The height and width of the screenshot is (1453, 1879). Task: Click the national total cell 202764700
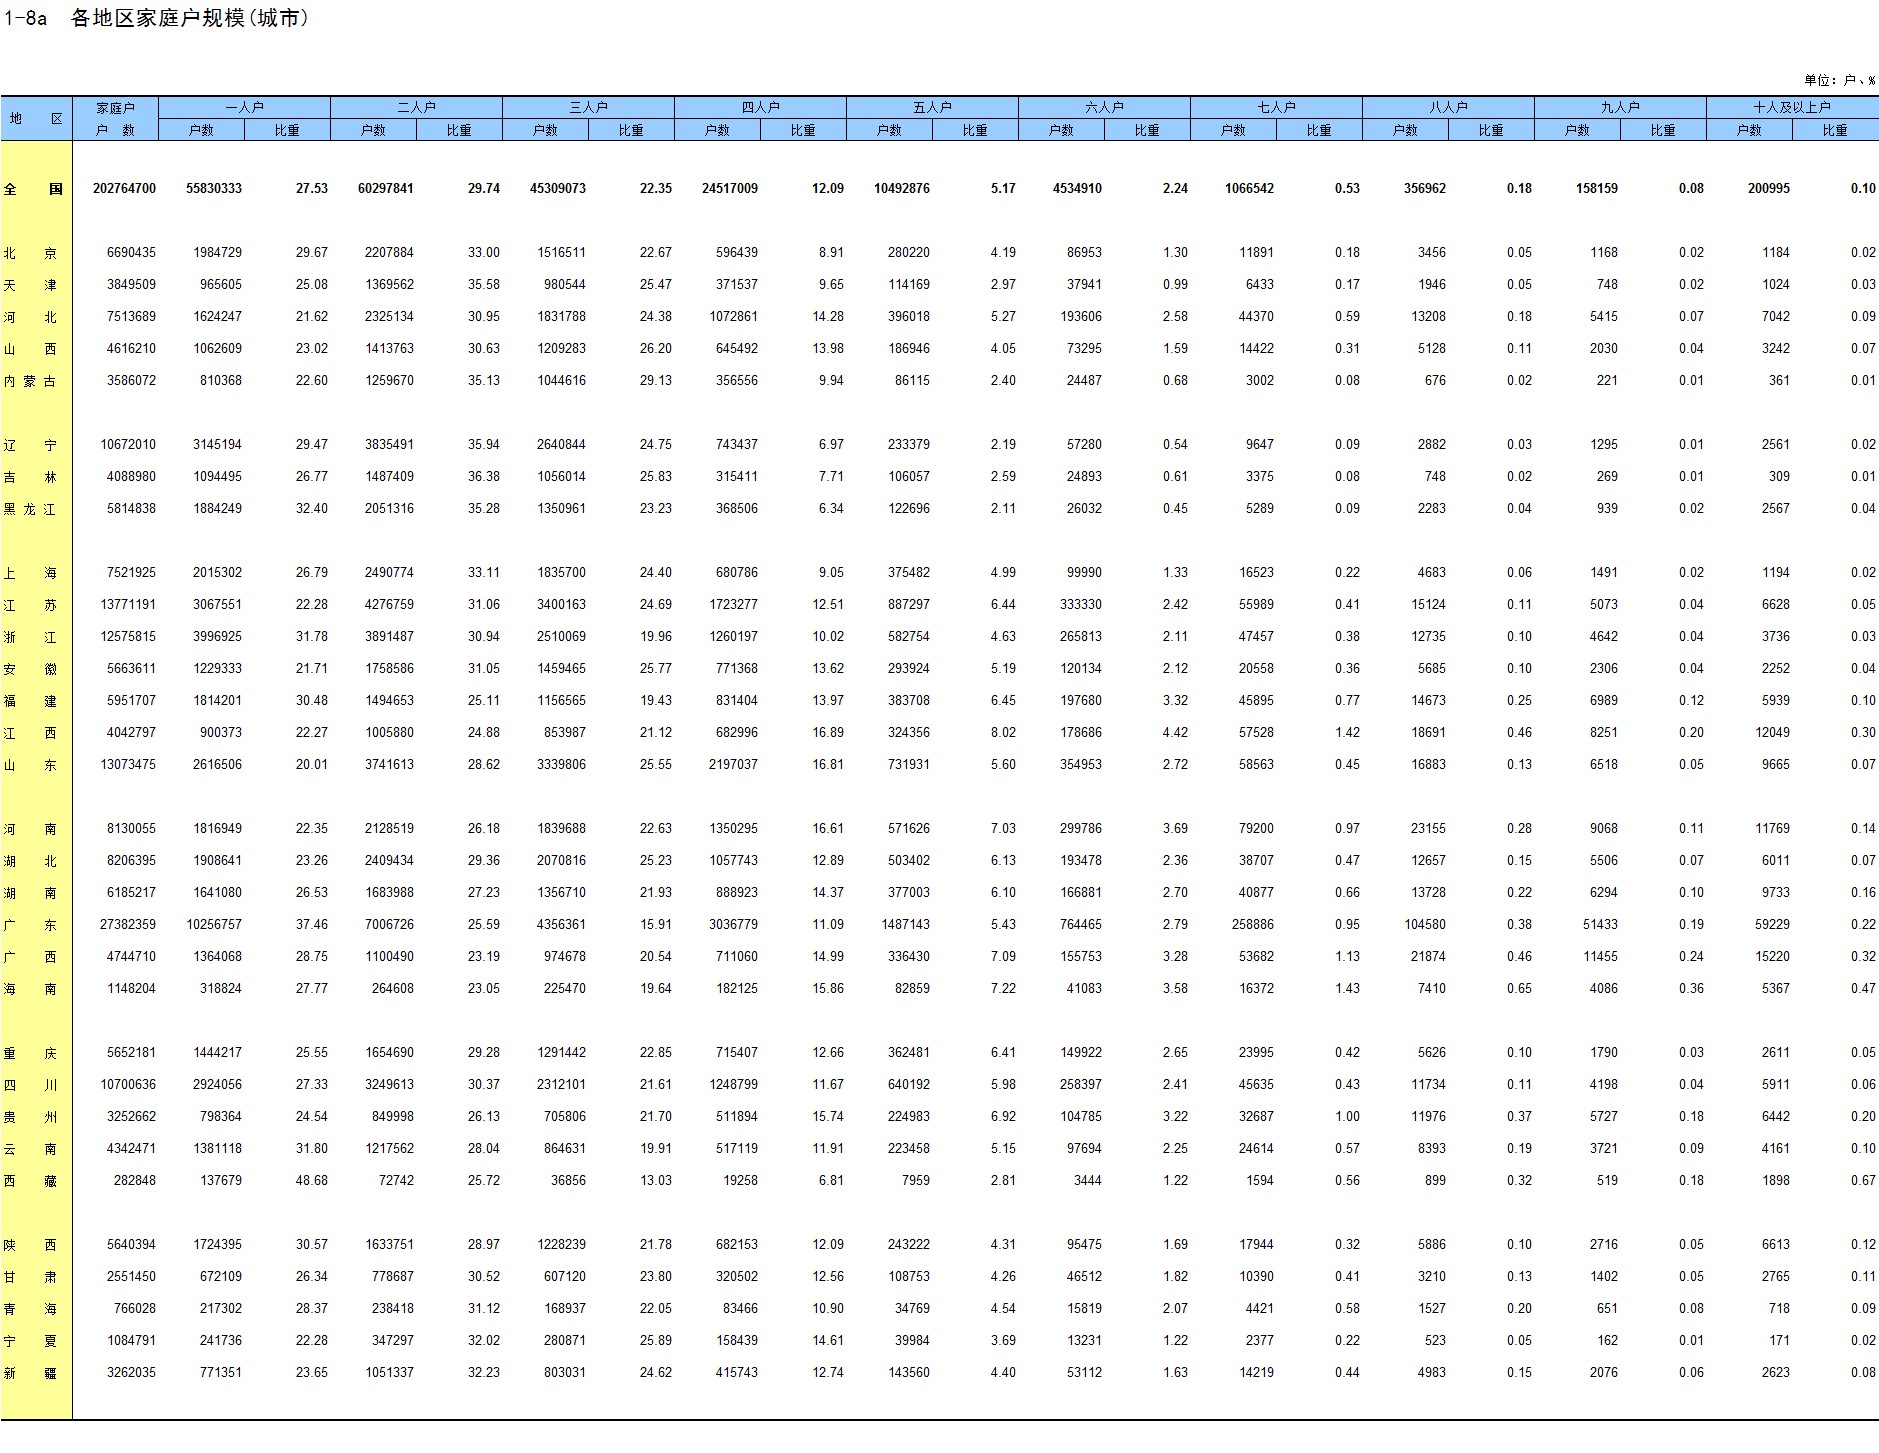pos(124,189)
